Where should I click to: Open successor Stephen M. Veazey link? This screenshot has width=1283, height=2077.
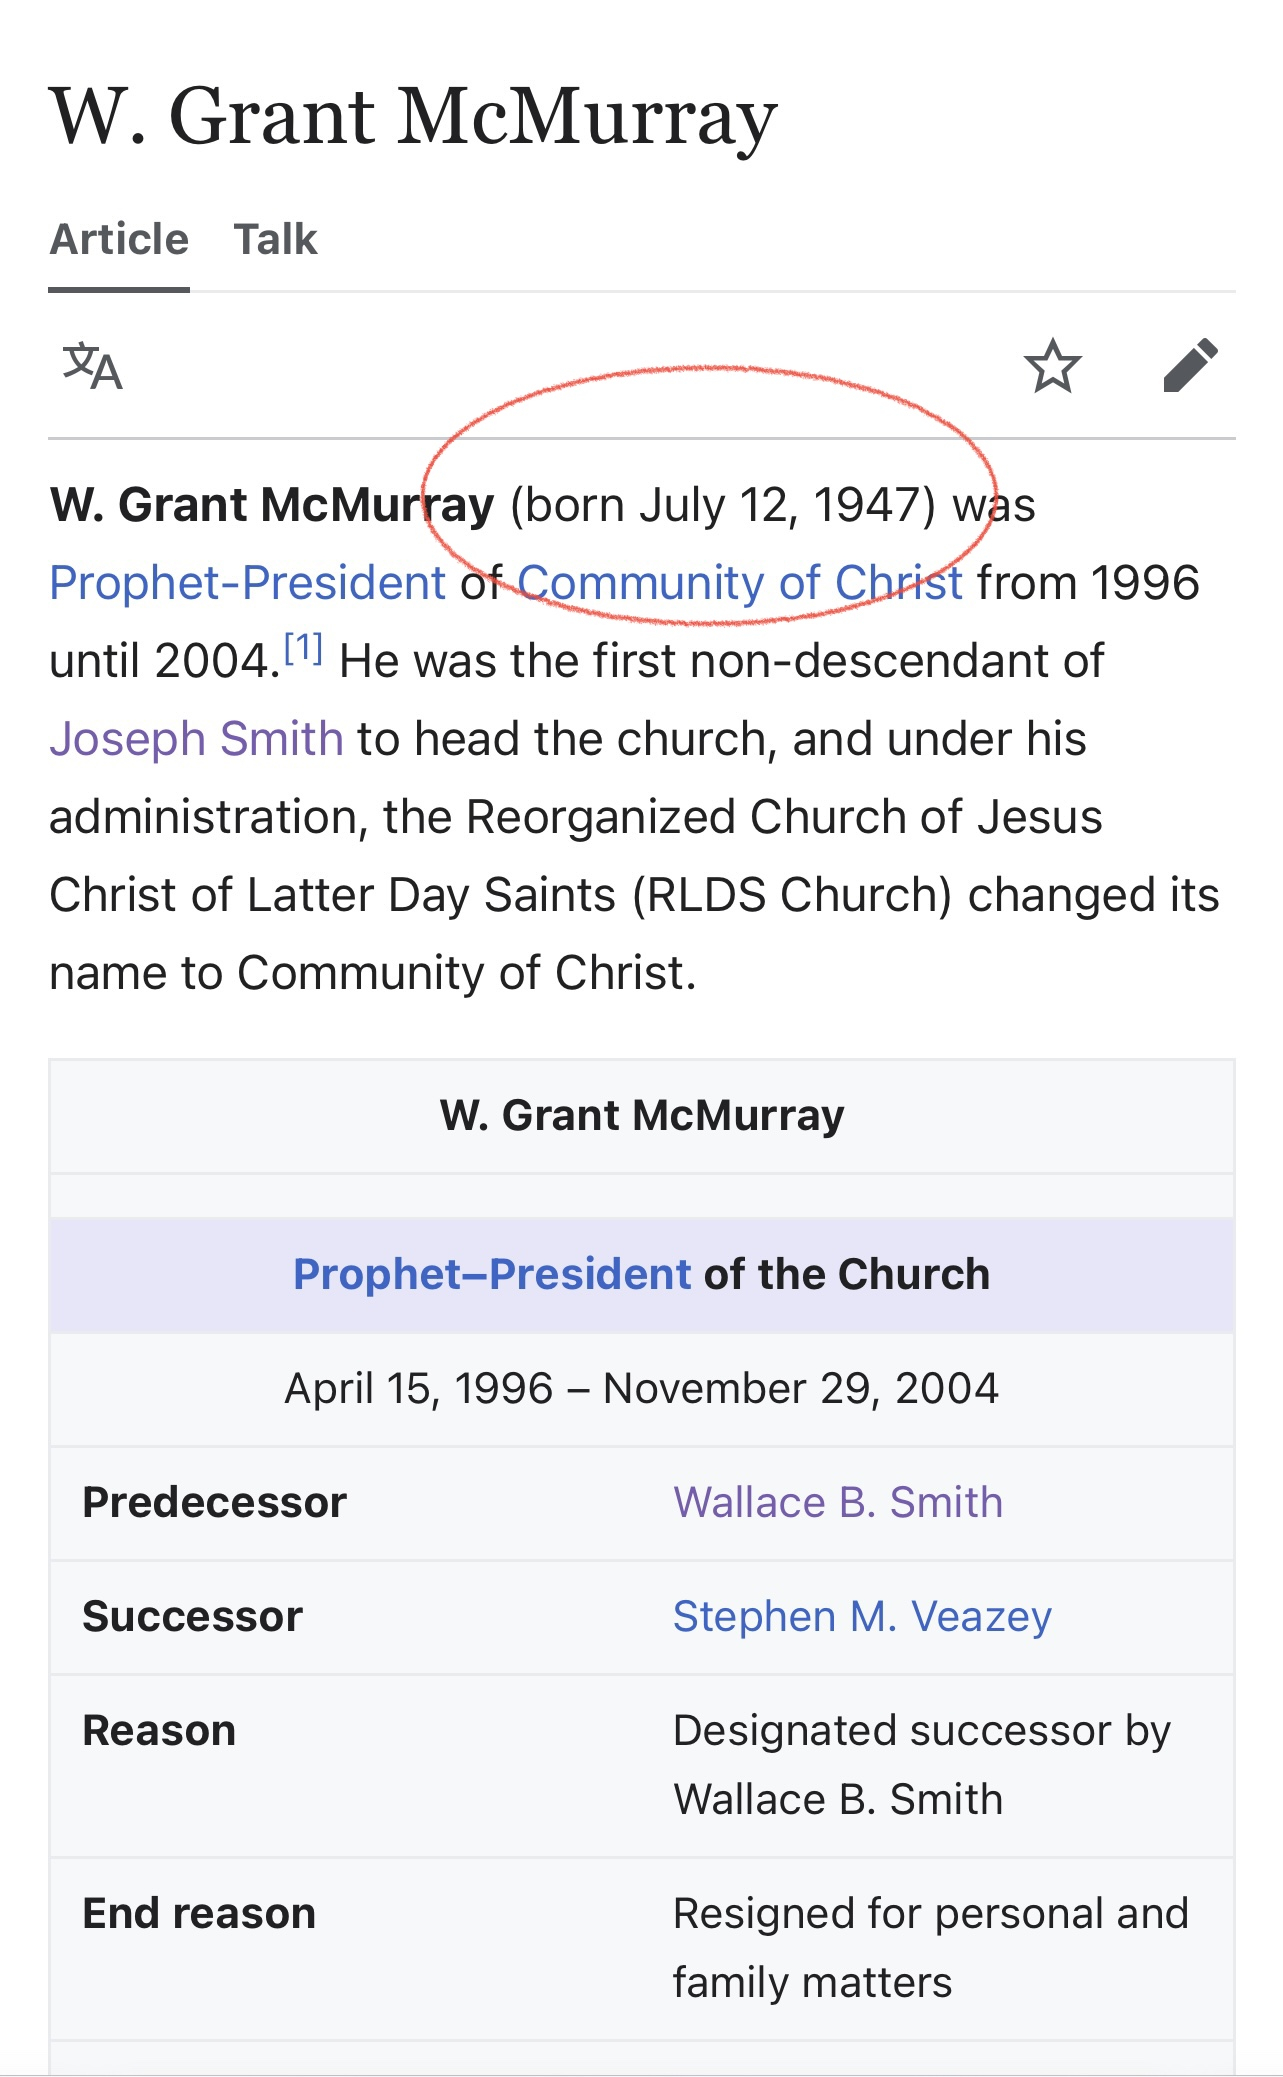click(x=861, y=1616)
